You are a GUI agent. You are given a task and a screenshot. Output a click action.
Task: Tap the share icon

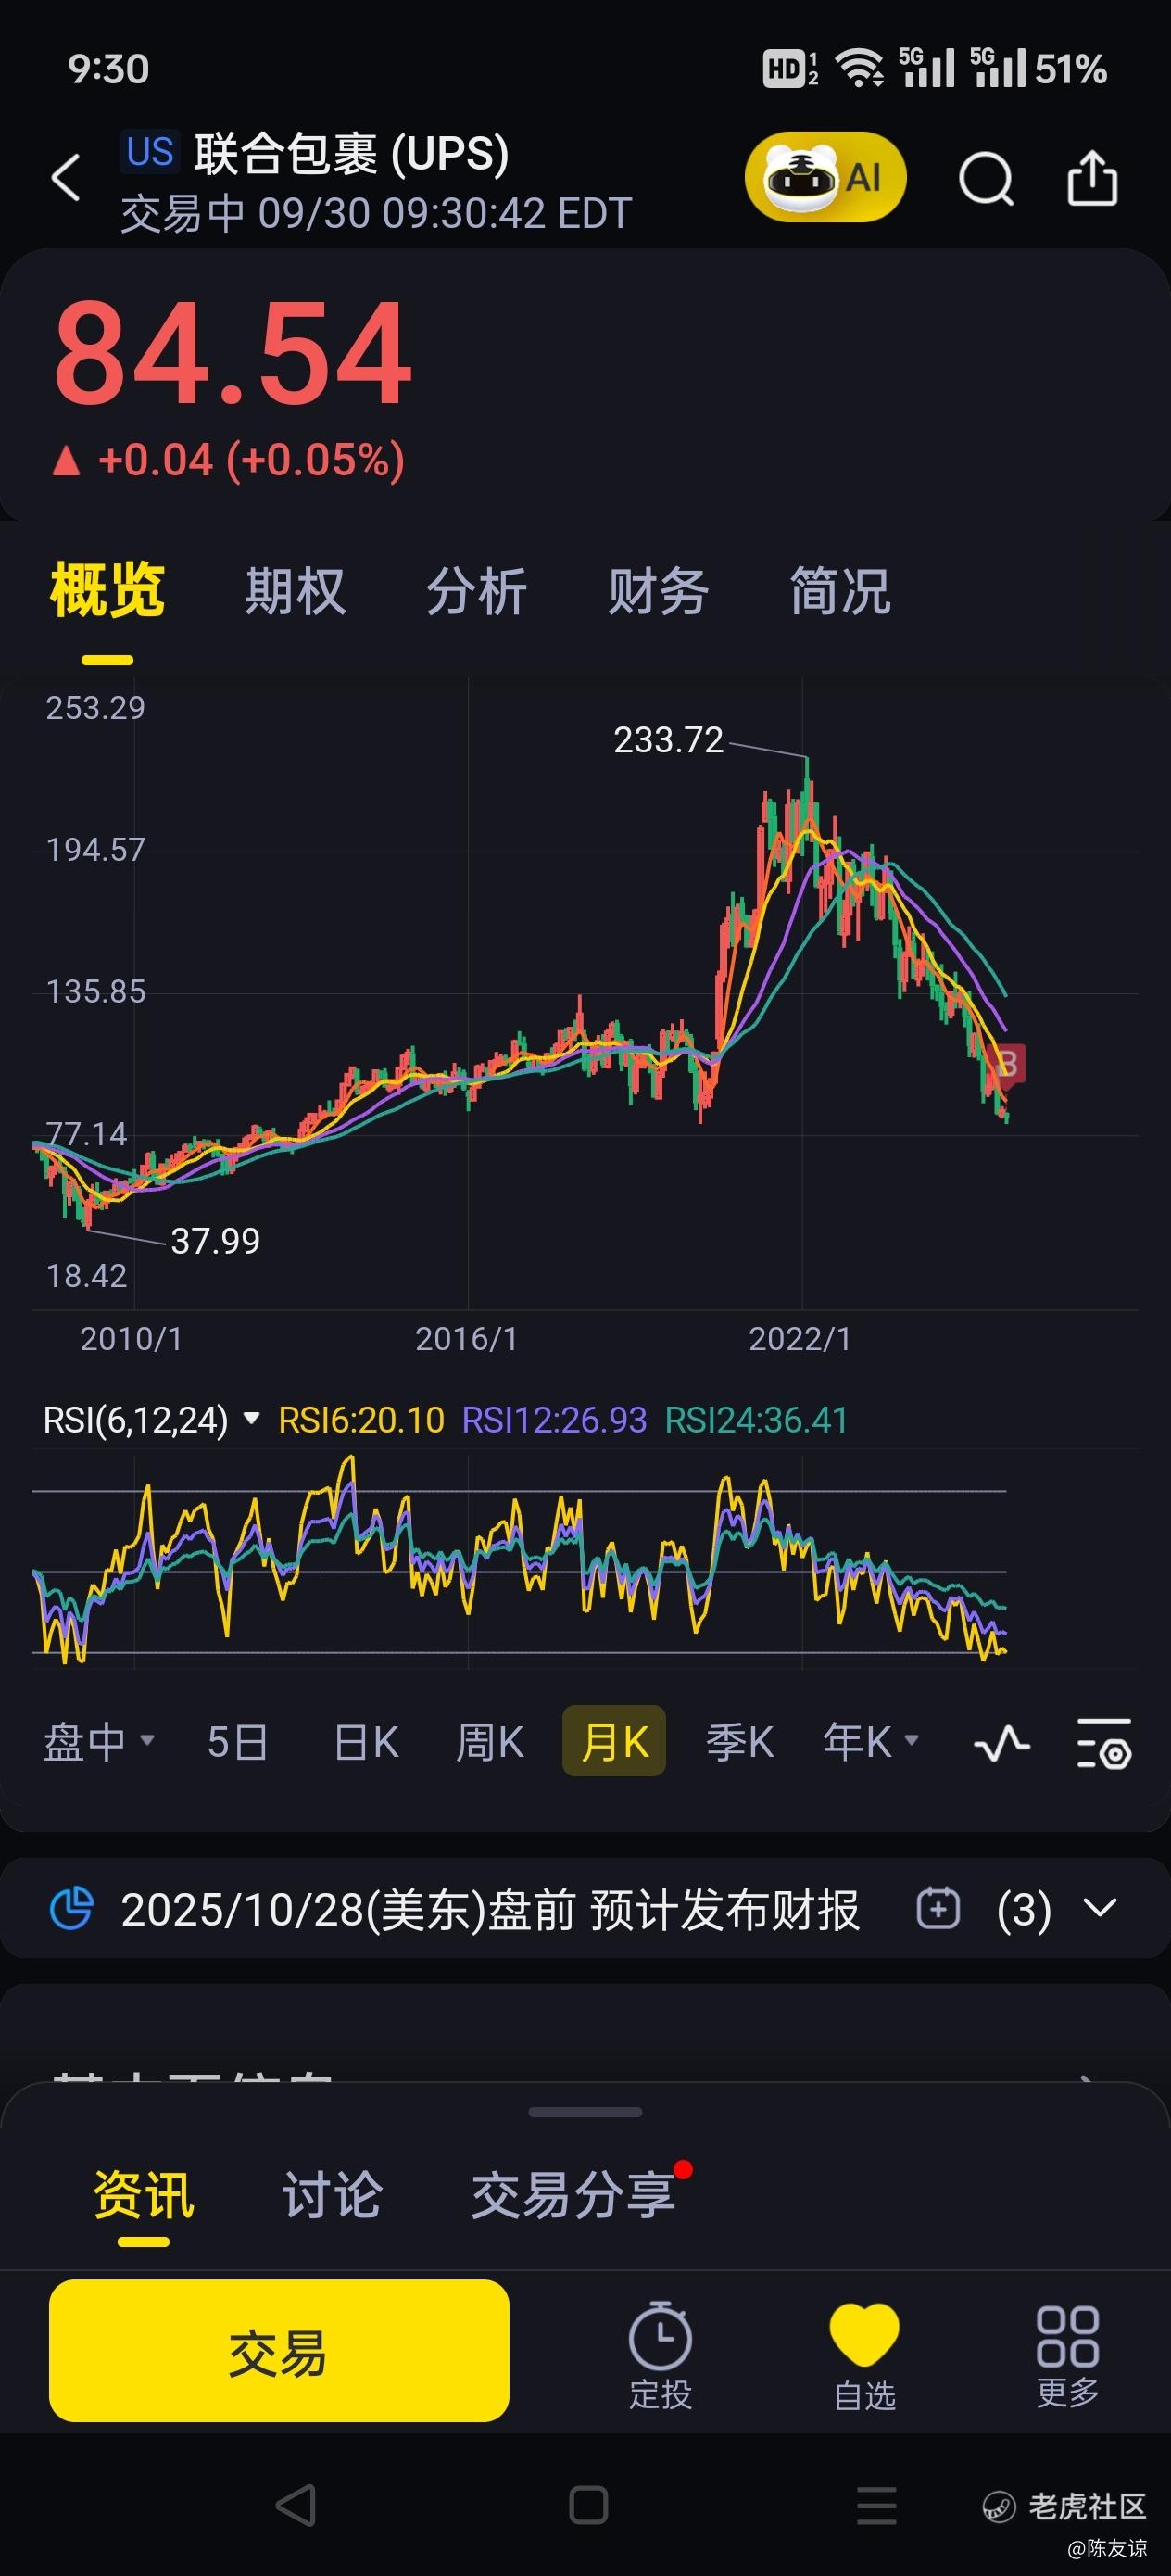coord(1092,178)
